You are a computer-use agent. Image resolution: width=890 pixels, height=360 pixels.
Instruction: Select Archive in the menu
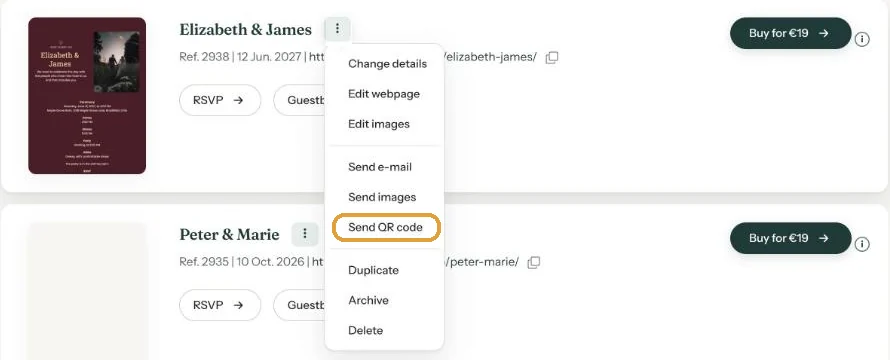pos(368,300)
